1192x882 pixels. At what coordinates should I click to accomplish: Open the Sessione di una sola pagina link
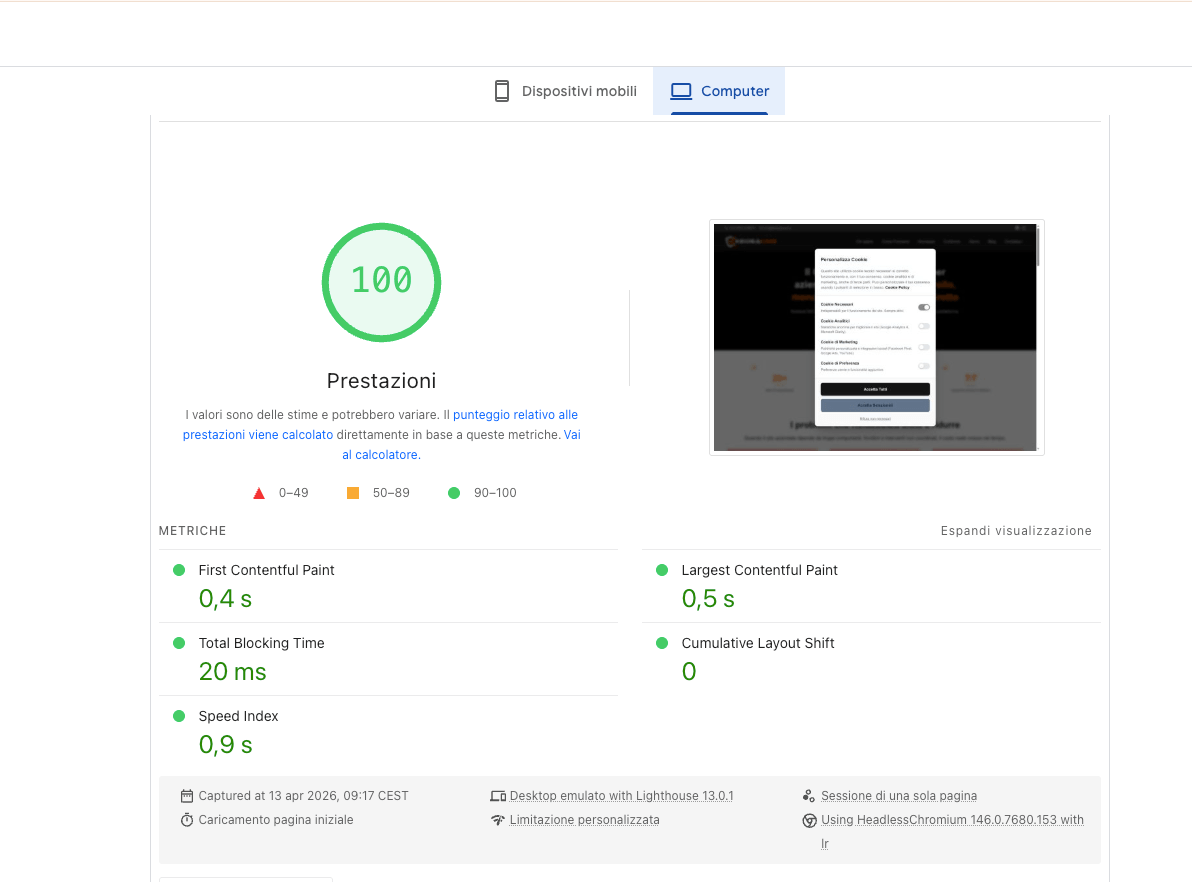point(898,795)
